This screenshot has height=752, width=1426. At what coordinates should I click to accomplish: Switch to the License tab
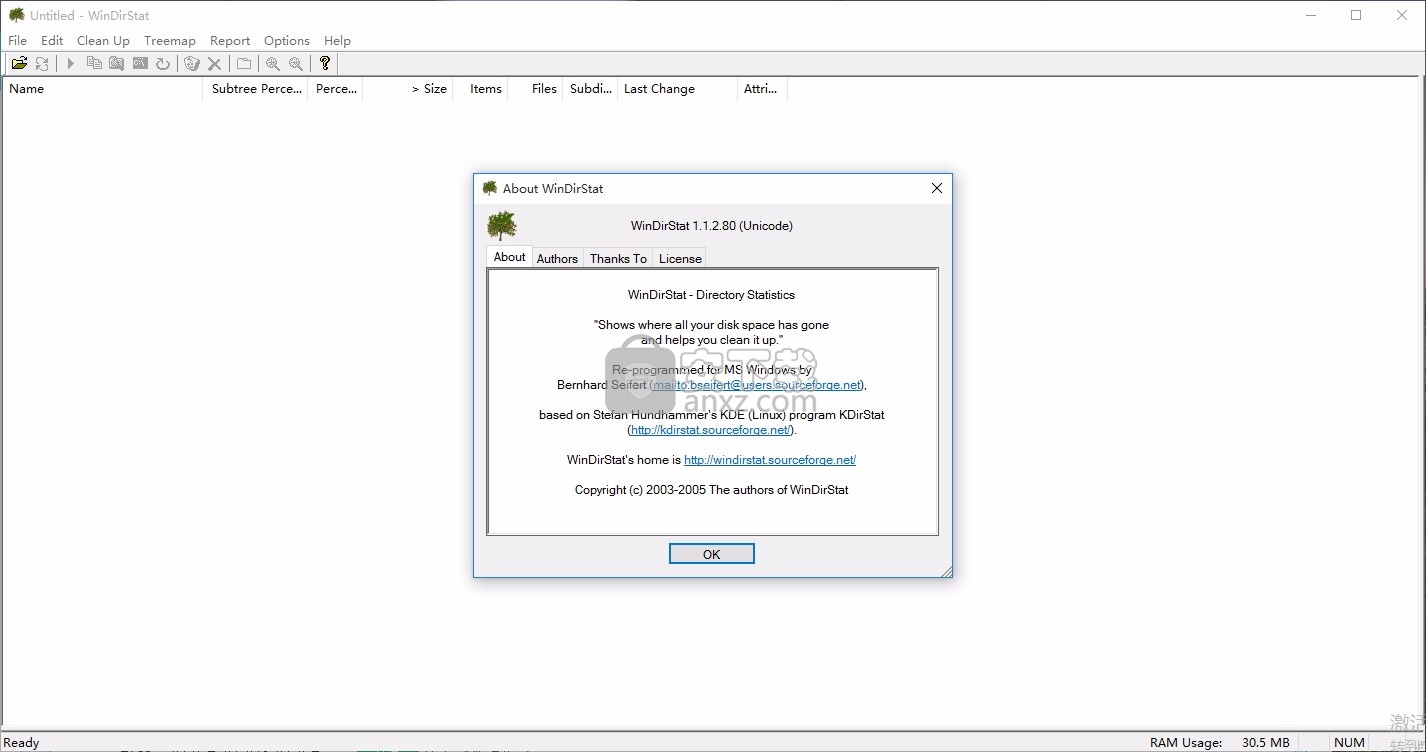pos(680,258)
